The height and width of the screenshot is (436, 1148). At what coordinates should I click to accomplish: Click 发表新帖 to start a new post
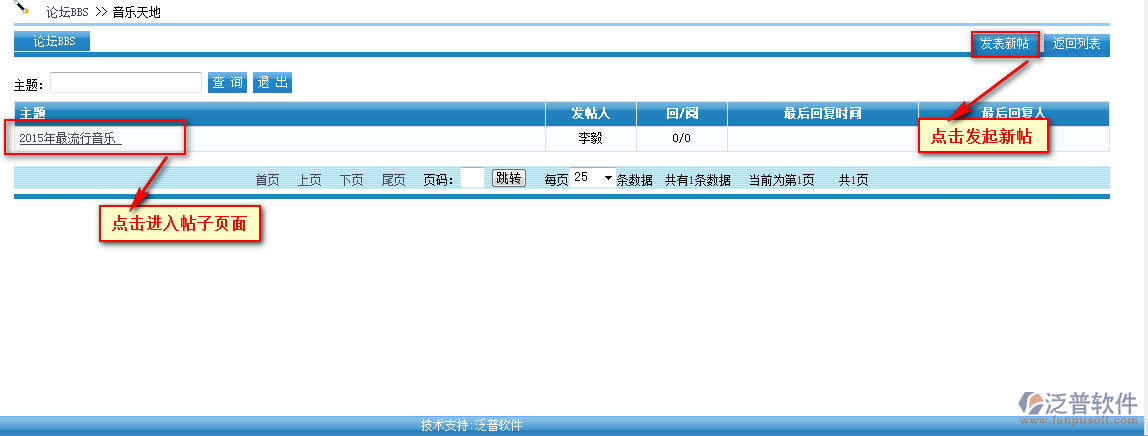point(1004,44)
